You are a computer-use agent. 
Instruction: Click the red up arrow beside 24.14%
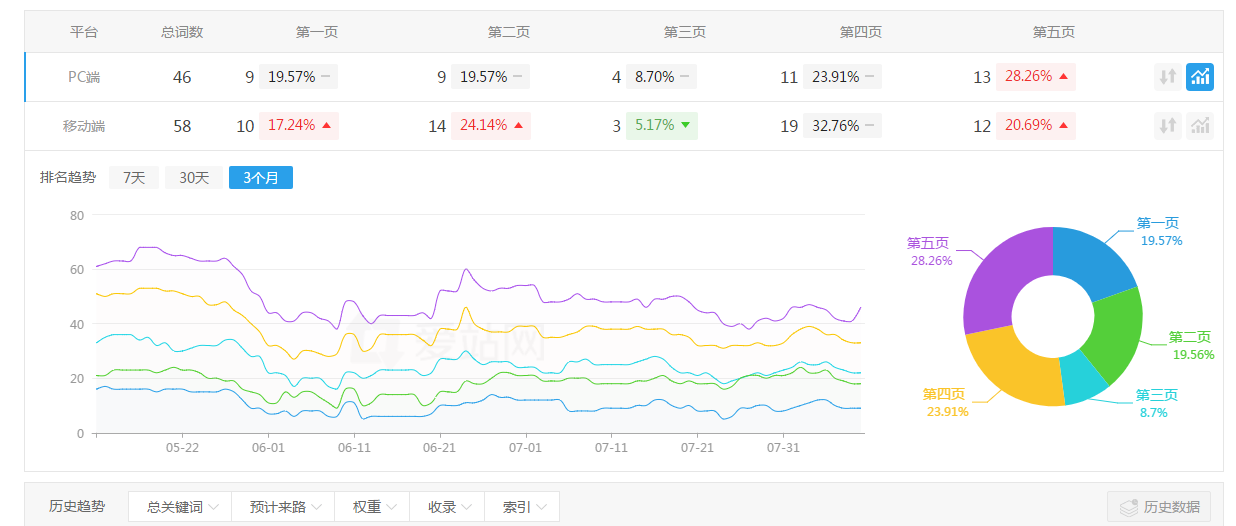[x=518, y=126]
